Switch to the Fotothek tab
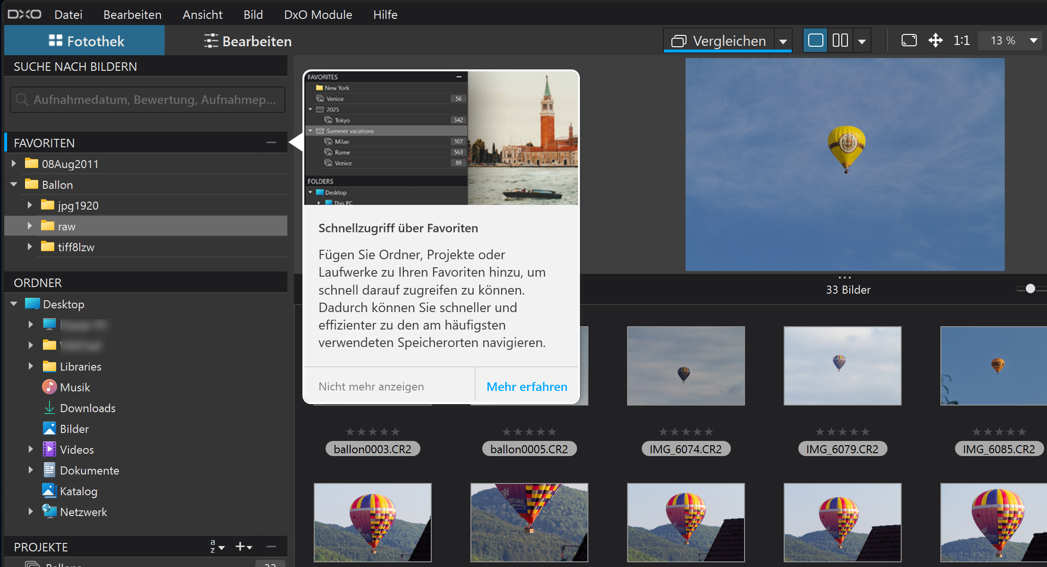1047x567 pixels. click(85, 41)
